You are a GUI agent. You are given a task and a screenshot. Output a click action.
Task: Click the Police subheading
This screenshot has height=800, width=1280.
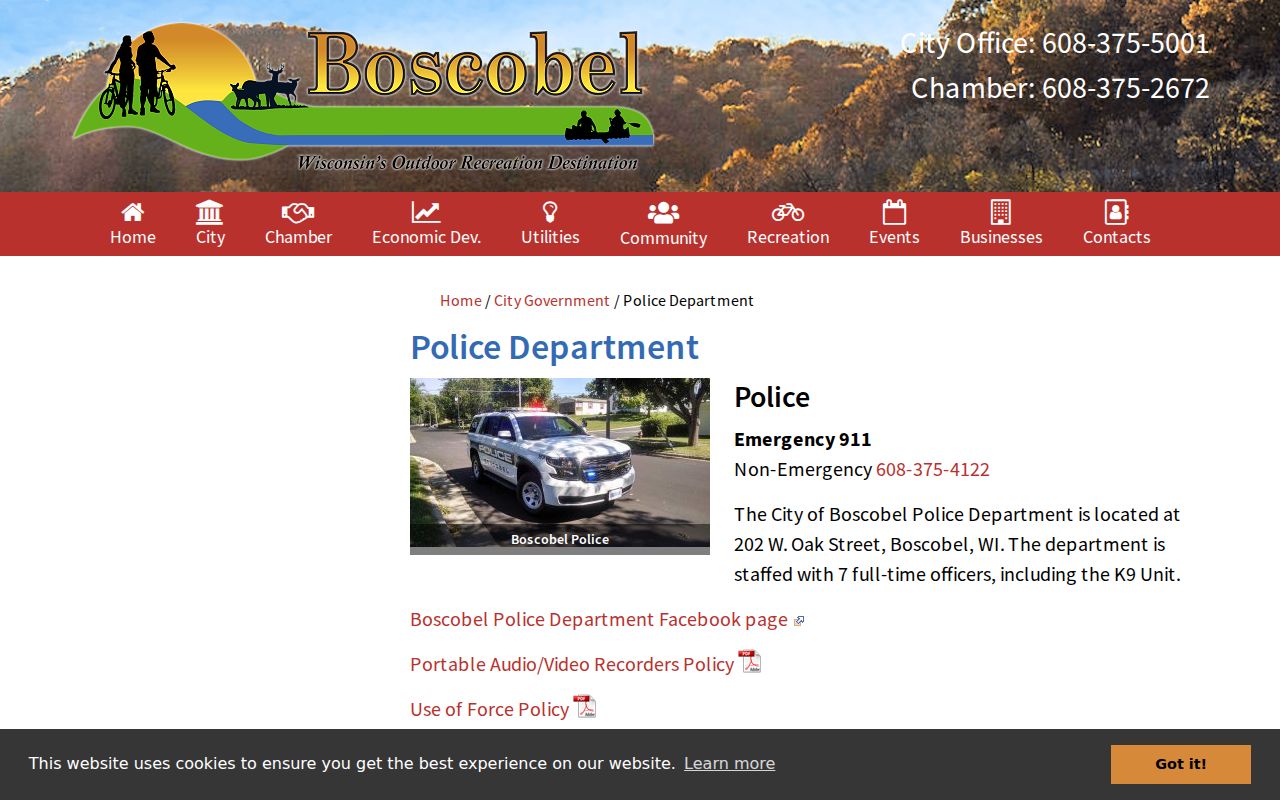click(772, 397)
